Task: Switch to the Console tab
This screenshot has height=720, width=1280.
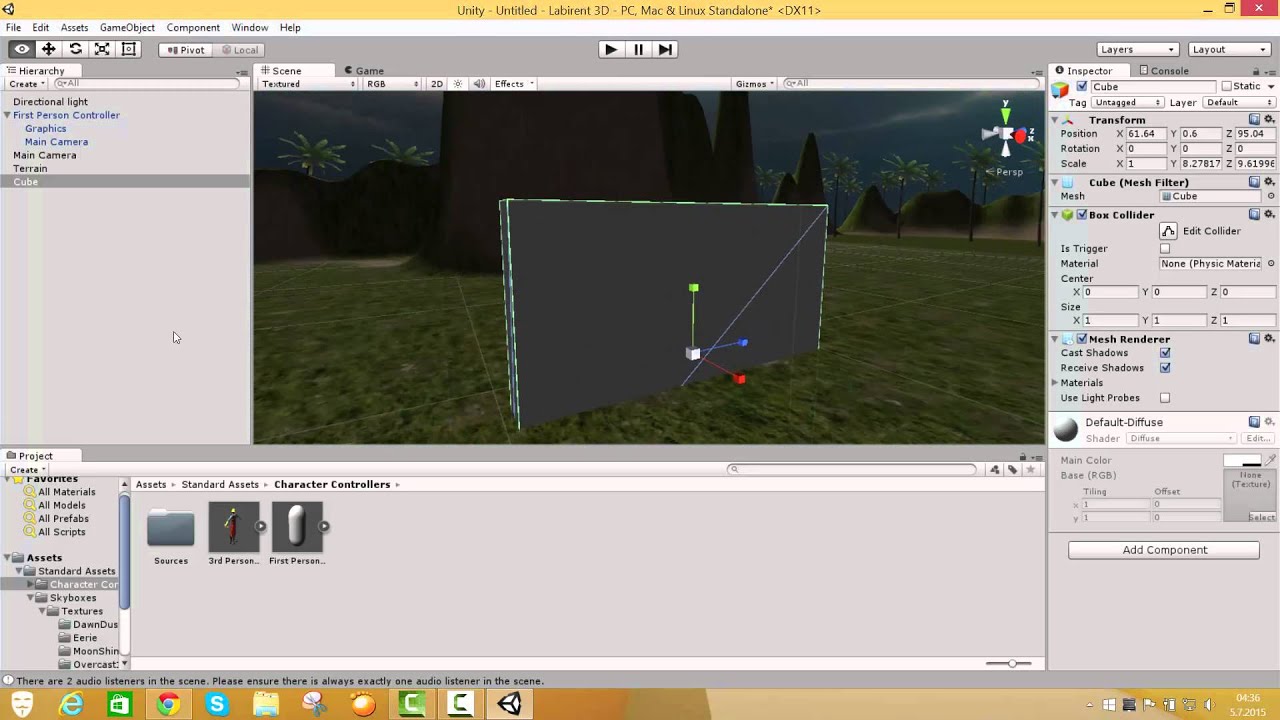Action: [x=1164, y=71]
